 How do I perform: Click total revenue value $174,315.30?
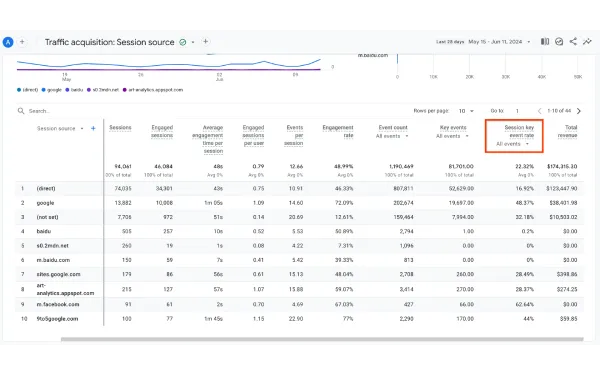tap(562, 166)
